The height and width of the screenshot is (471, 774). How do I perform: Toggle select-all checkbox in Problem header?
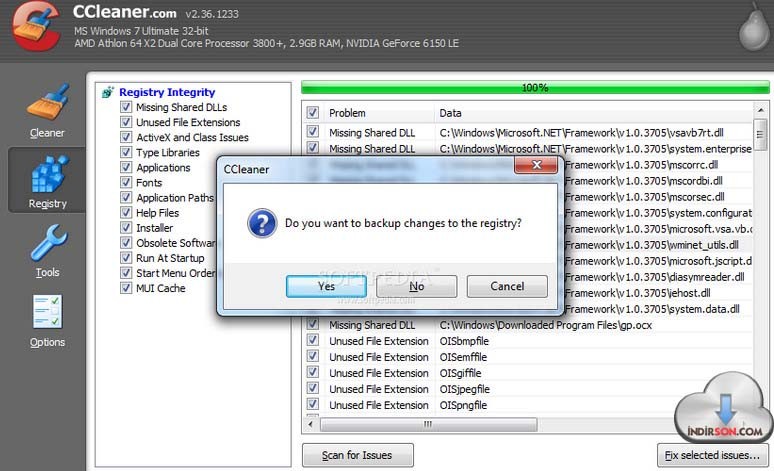[x=312, y=113]
